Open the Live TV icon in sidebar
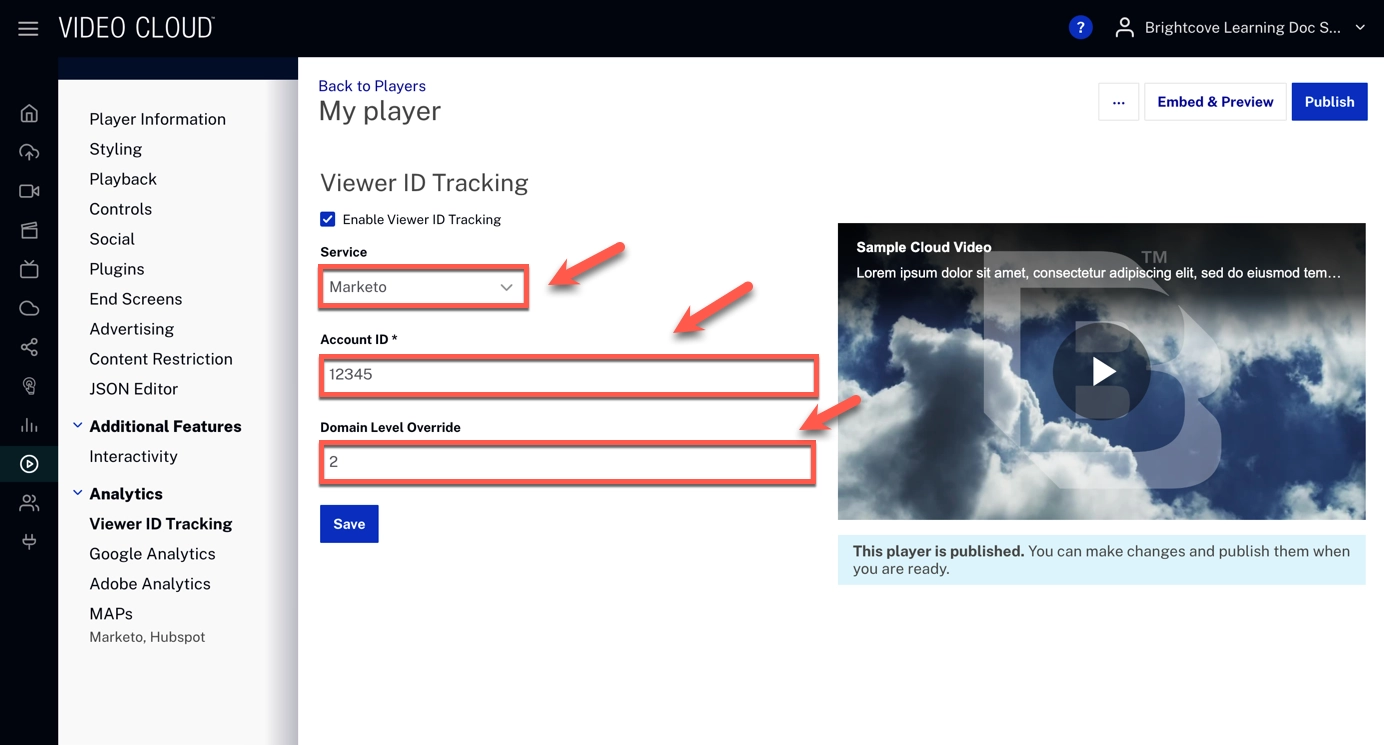1384x745 pixels. (29, 269)
